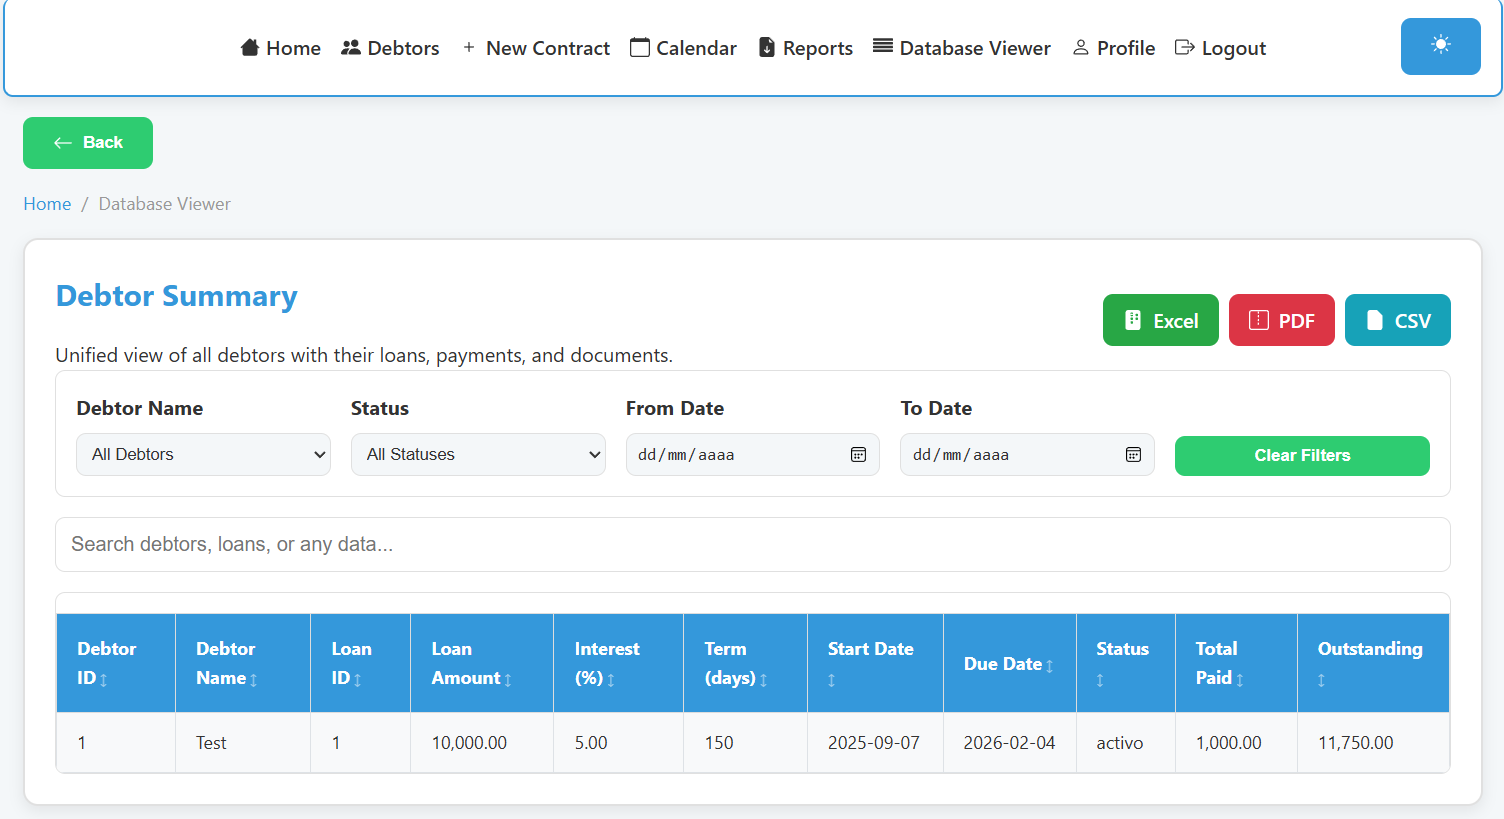Export the table as PDF
1504x819 pixels.
tap(1282, 320)
